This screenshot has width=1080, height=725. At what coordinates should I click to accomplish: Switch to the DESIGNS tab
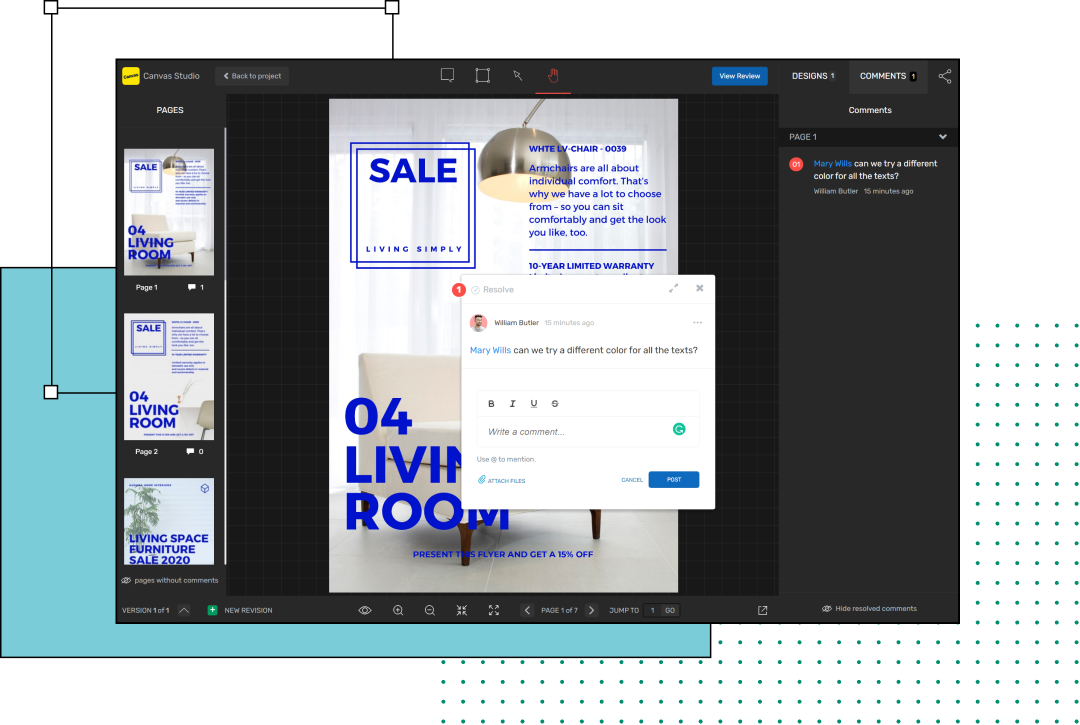(x=813, y=75)
